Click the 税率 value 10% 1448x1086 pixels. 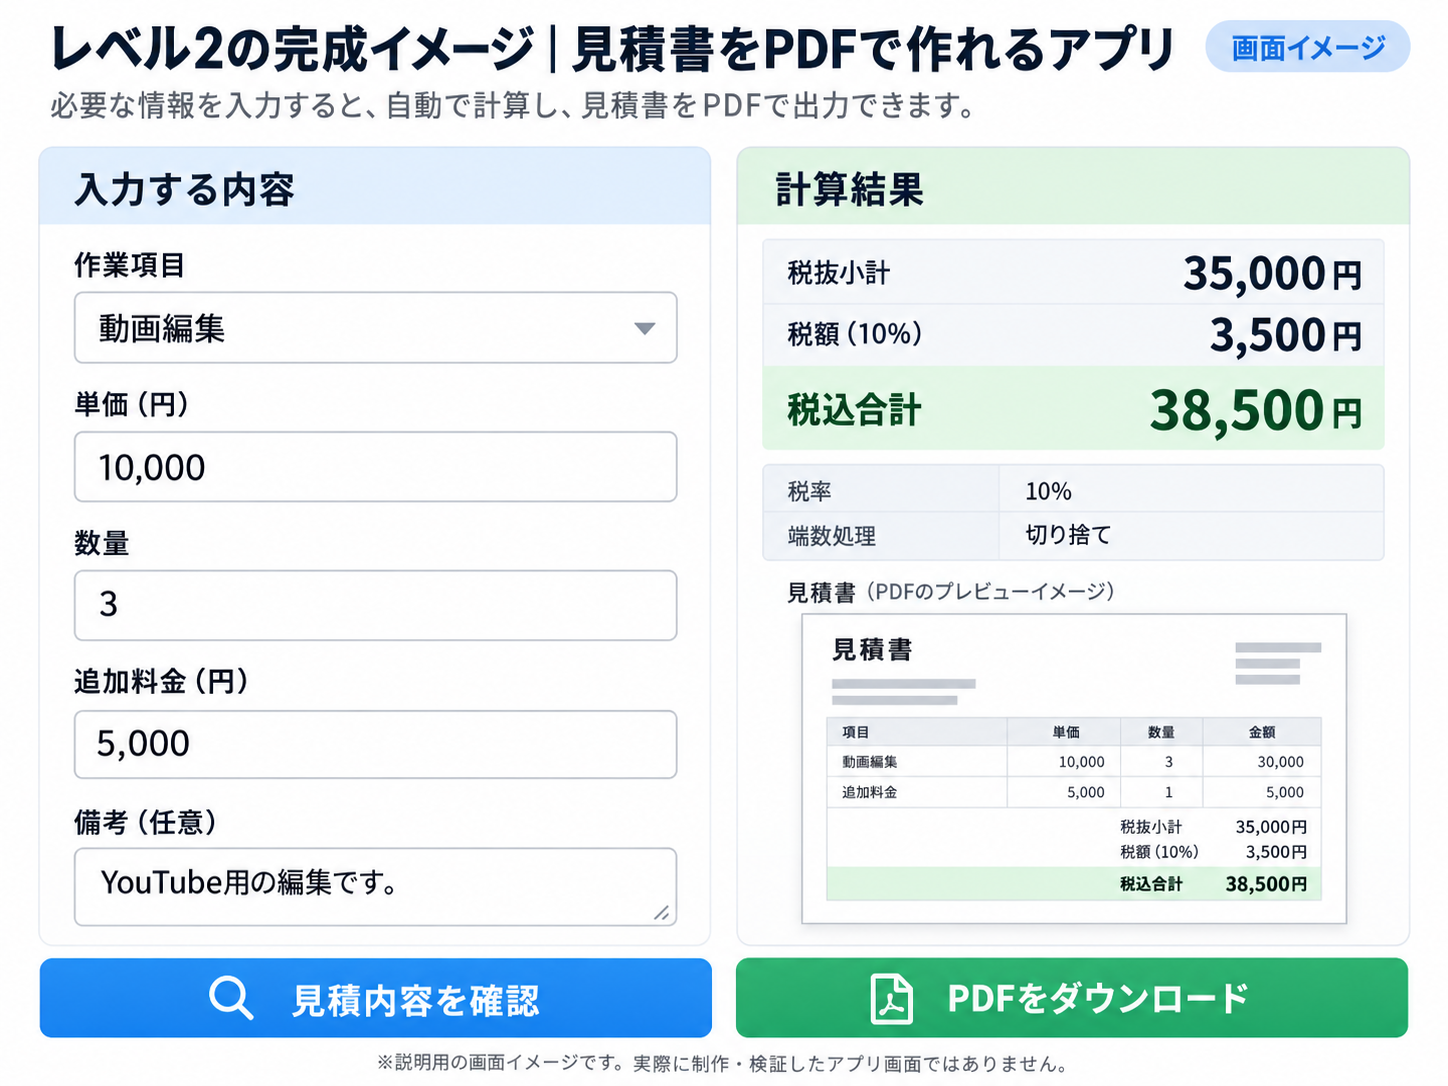tap(1048, 491)
